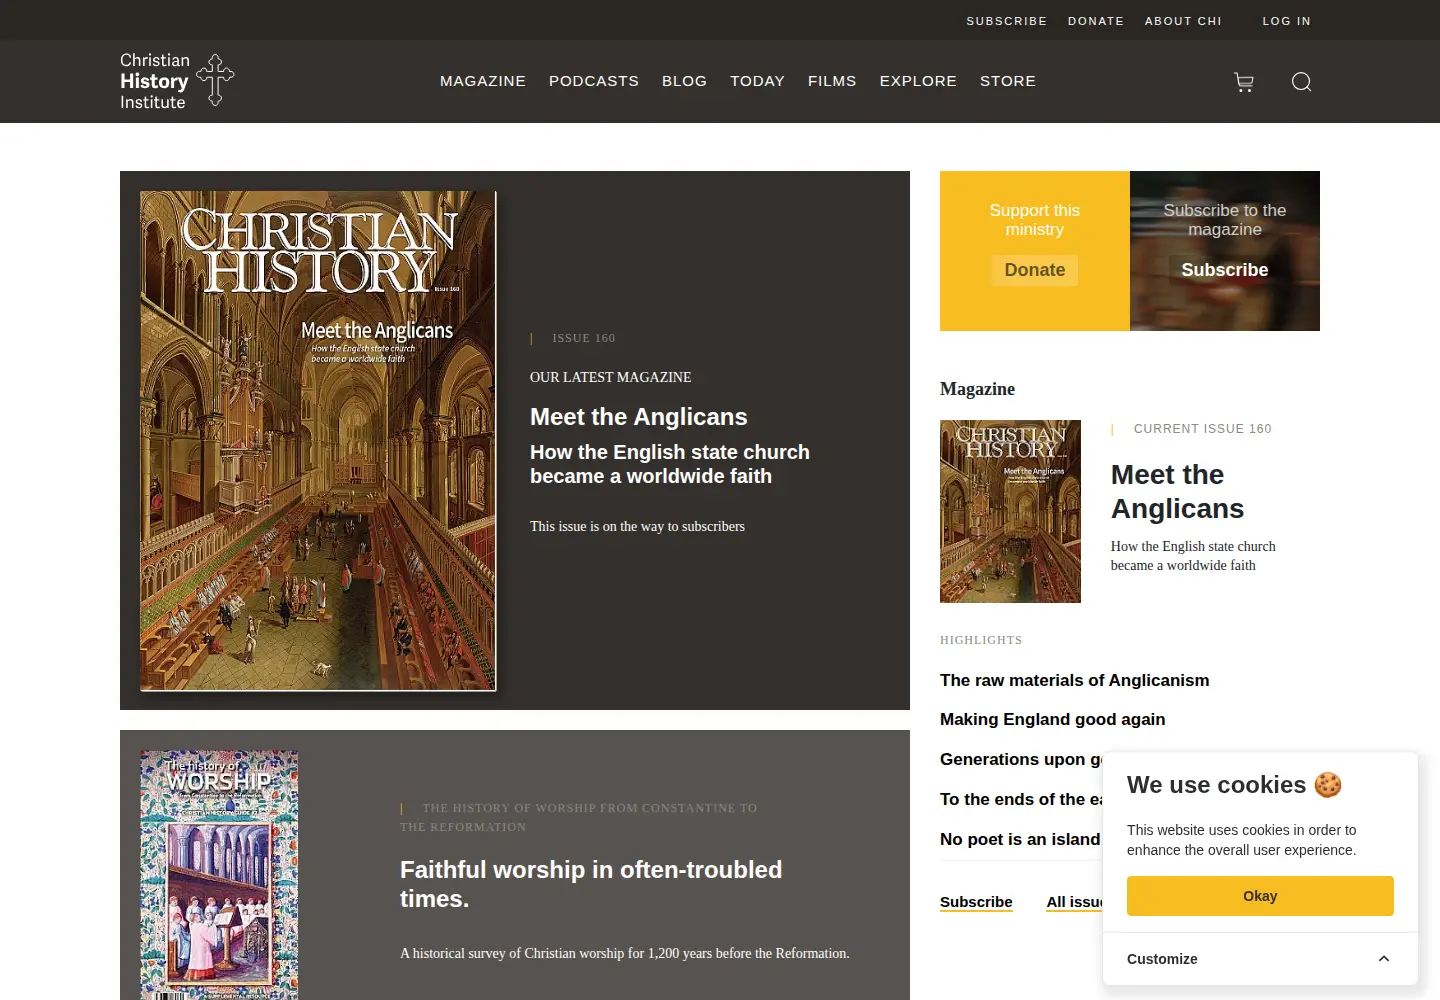The width and height of the screenshot is (1440, 1000).
Task: Open the STORE menu item
Action: point(1008,81)
